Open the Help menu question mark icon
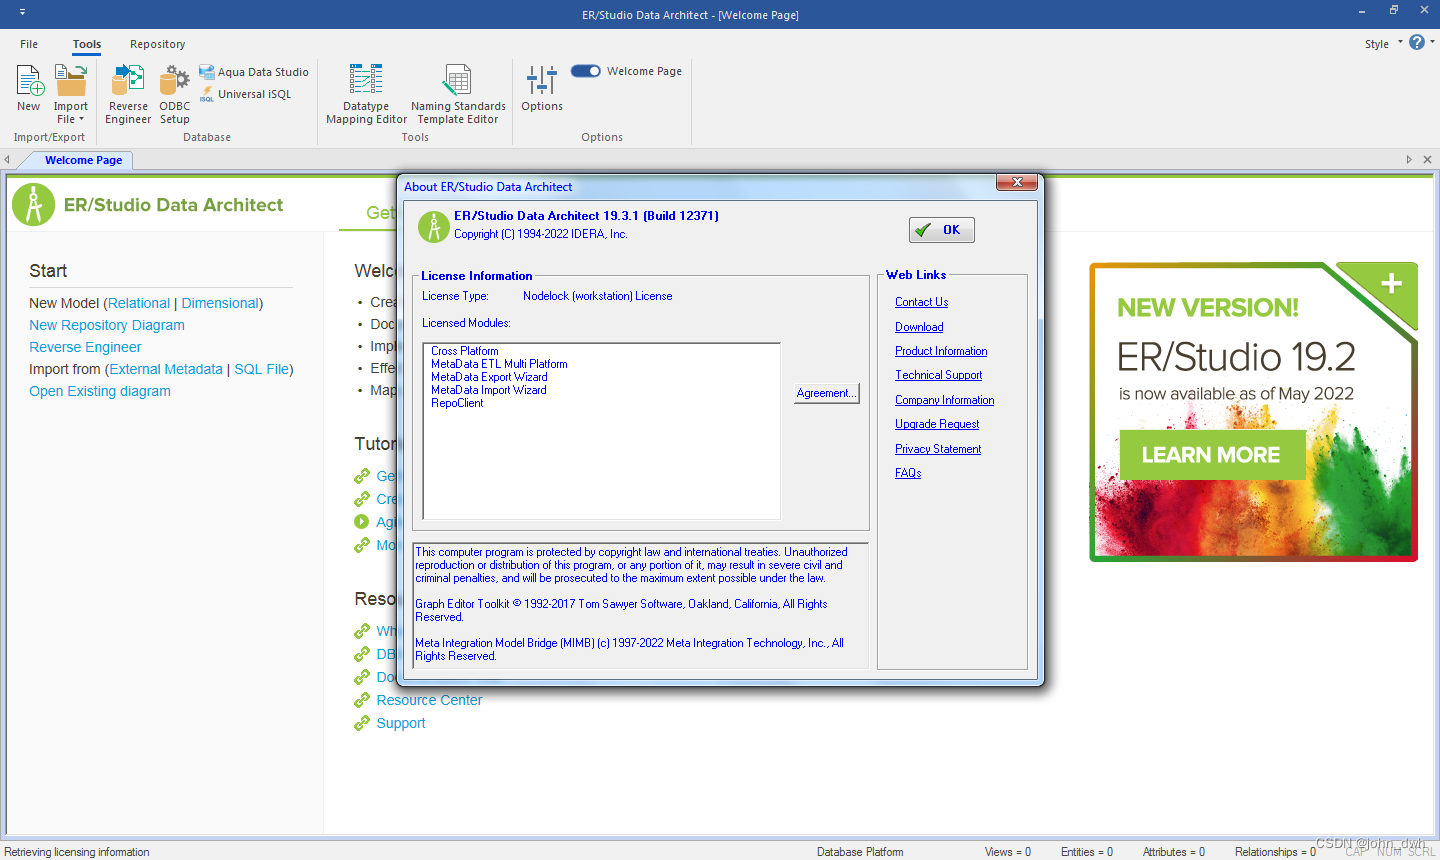Image resolution: width=1440 pixels, height=860 pixels. coord(1417,43)
